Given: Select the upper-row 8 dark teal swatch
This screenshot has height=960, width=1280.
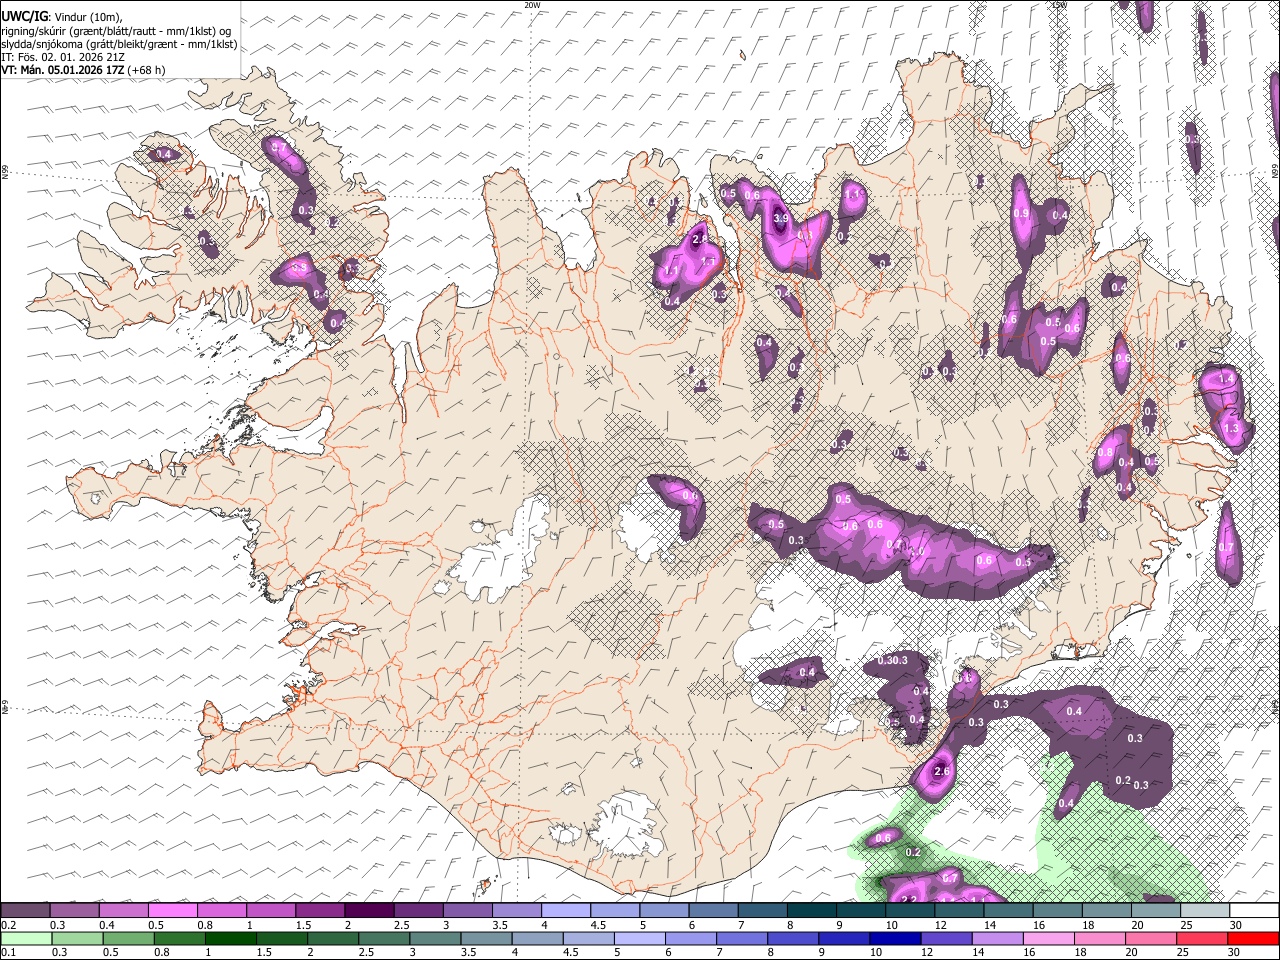Looking at the screenshot, I should click(811, 910).
